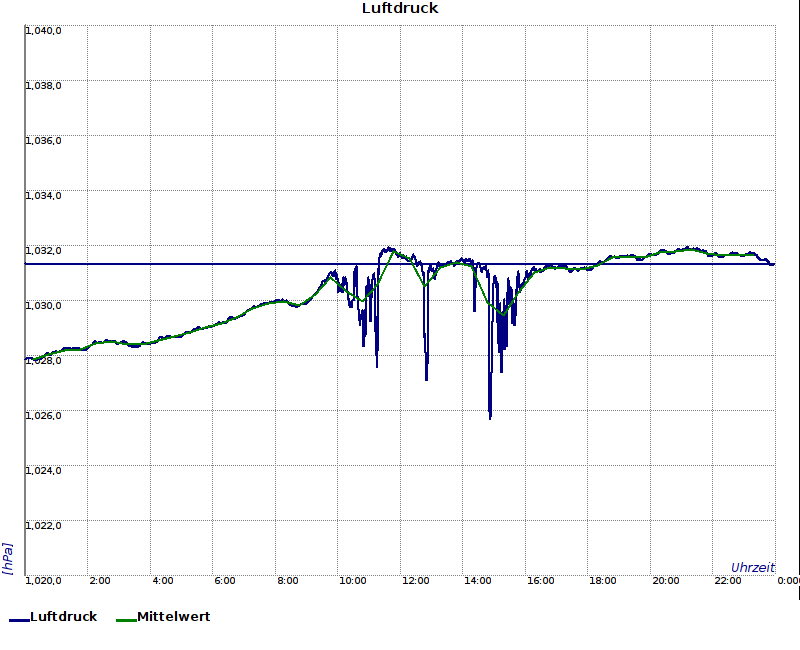Click the green Mittelwert legend color line
Screen dimensions: 800x650
tap(126, 620)
